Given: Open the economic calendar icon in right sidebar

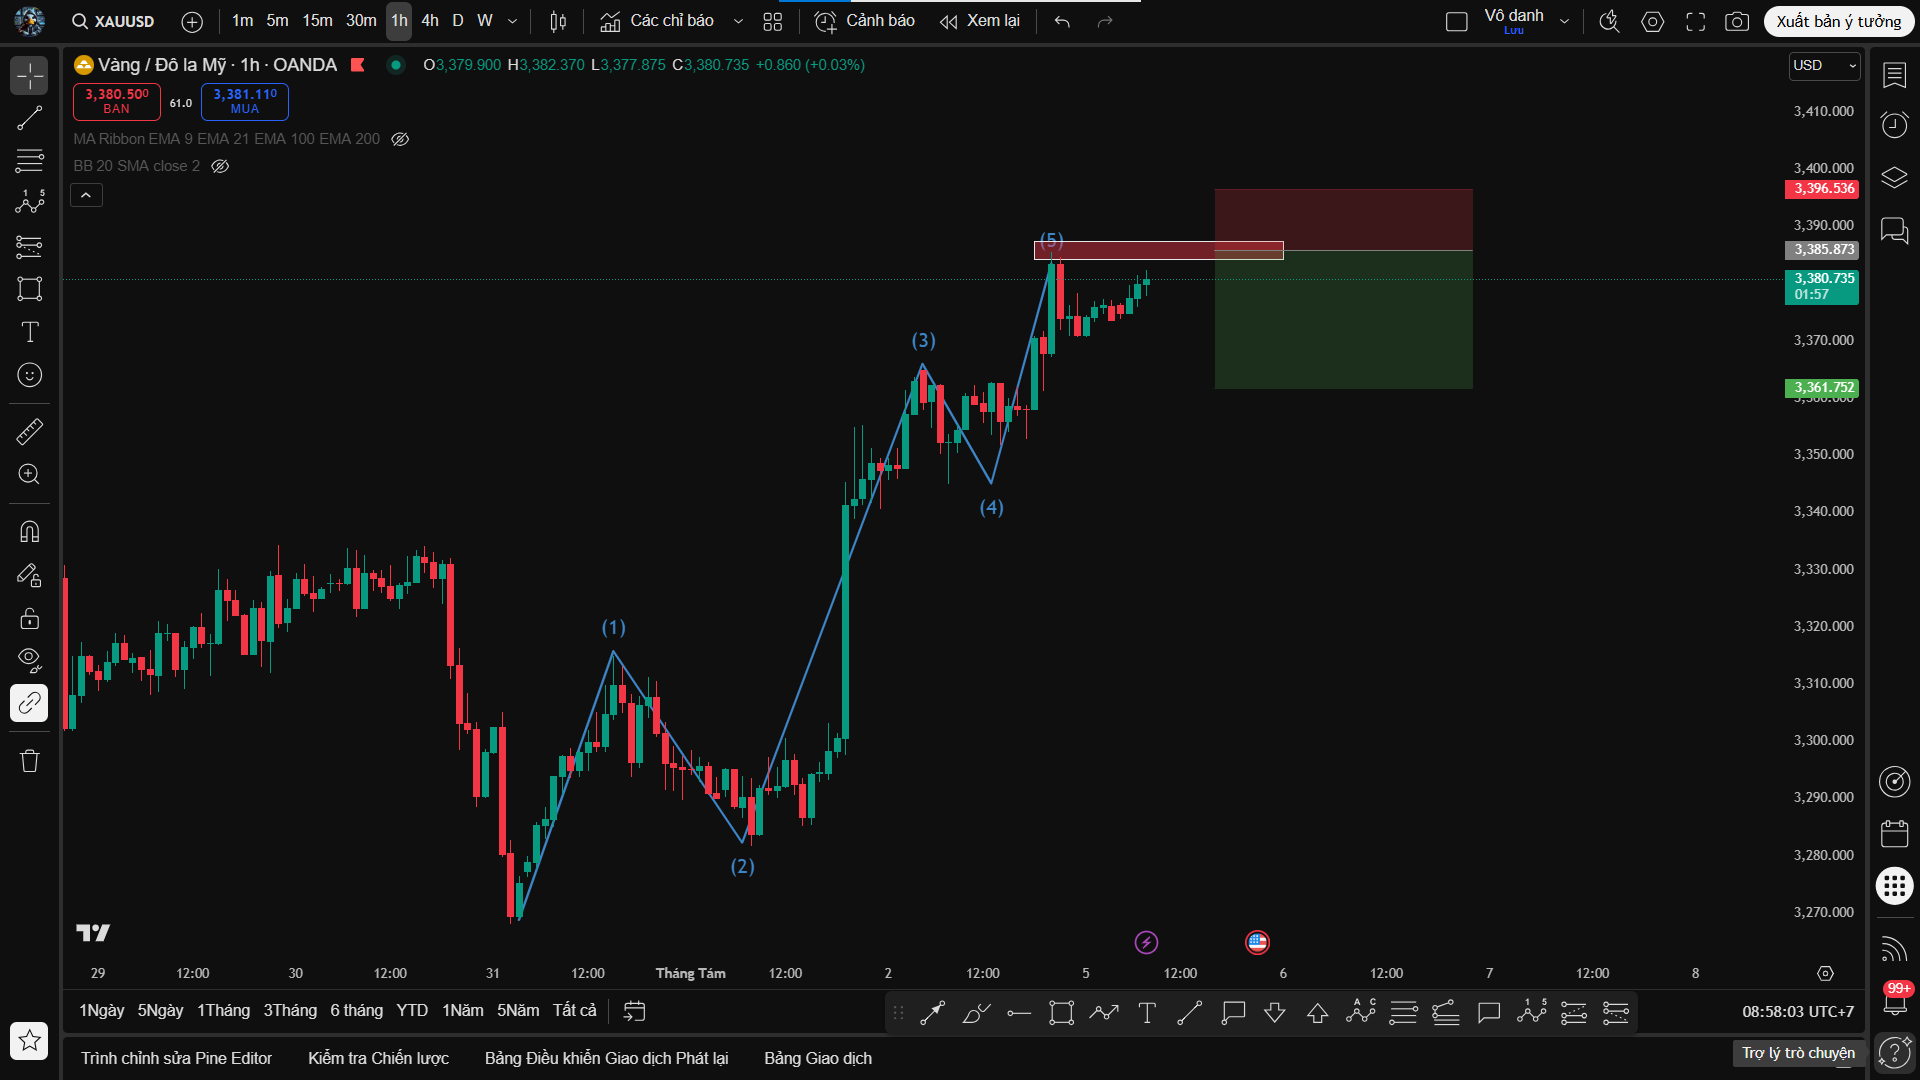Looking at the screenshot, I should tap(1894, 833).
